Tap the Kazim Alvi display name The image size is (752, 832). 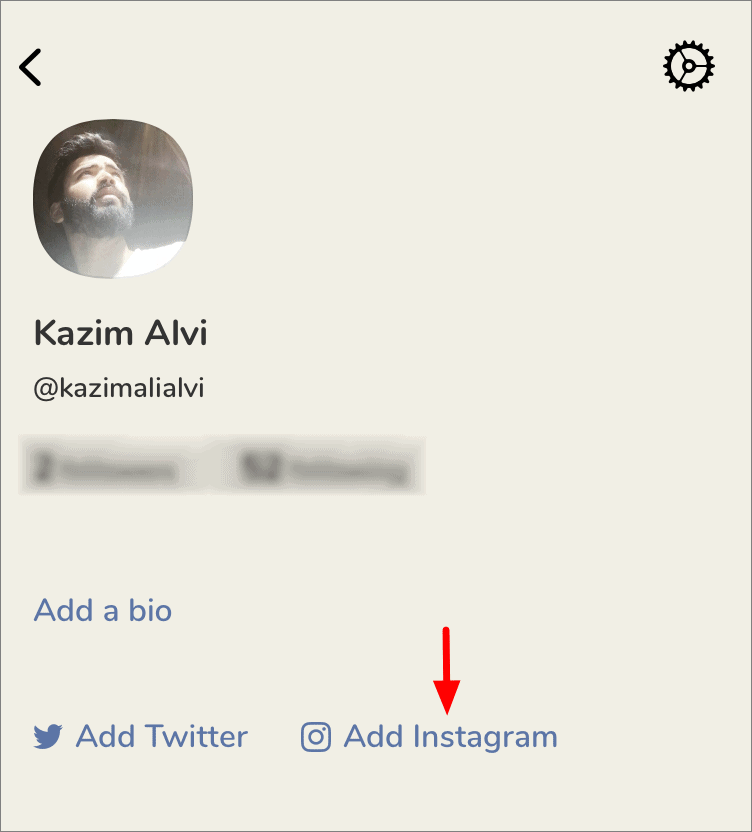(x=120, y=333)
